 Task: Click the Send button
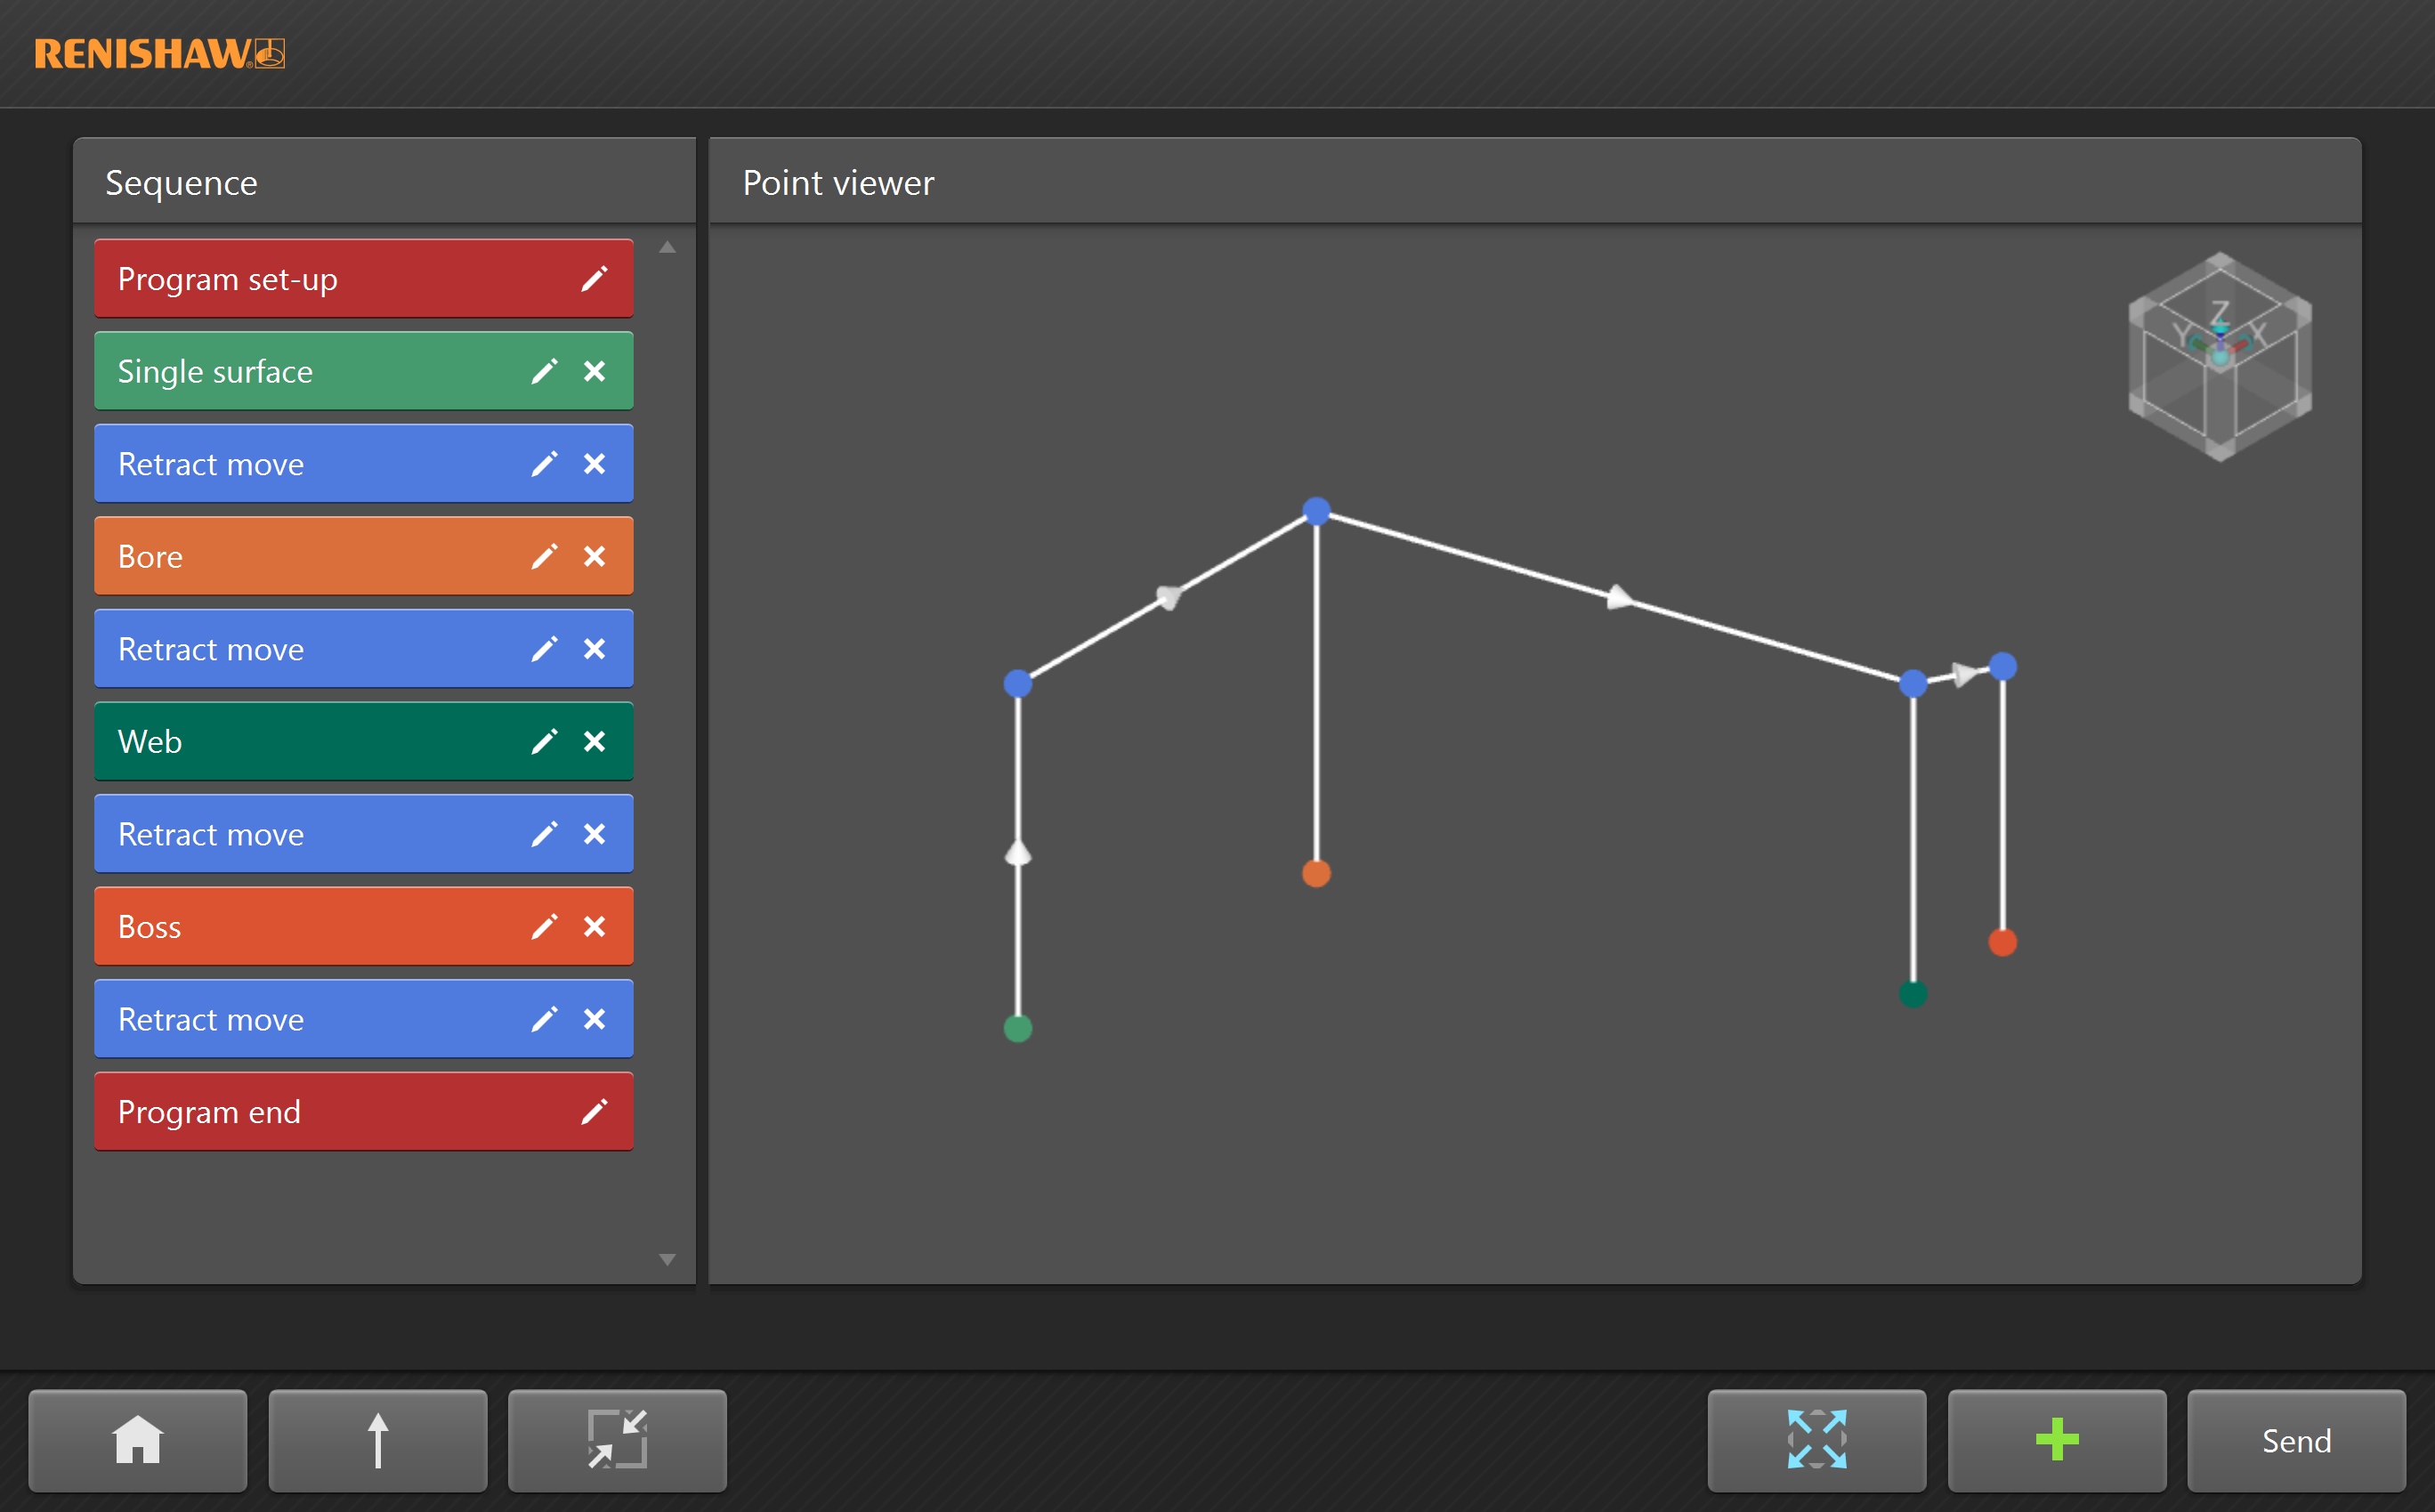(x=2295, y=1440)
